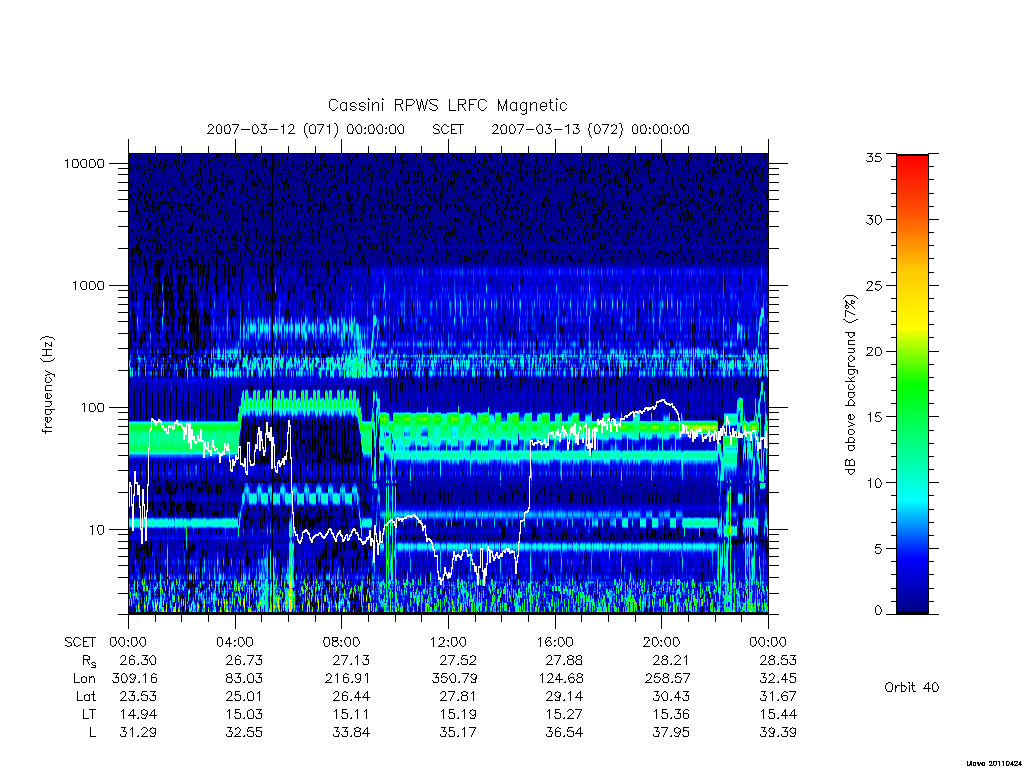Viewport: 1024px width, 768px height.
Task: Click the longitude value "350.79"
Action: click(x=455, y=679)
